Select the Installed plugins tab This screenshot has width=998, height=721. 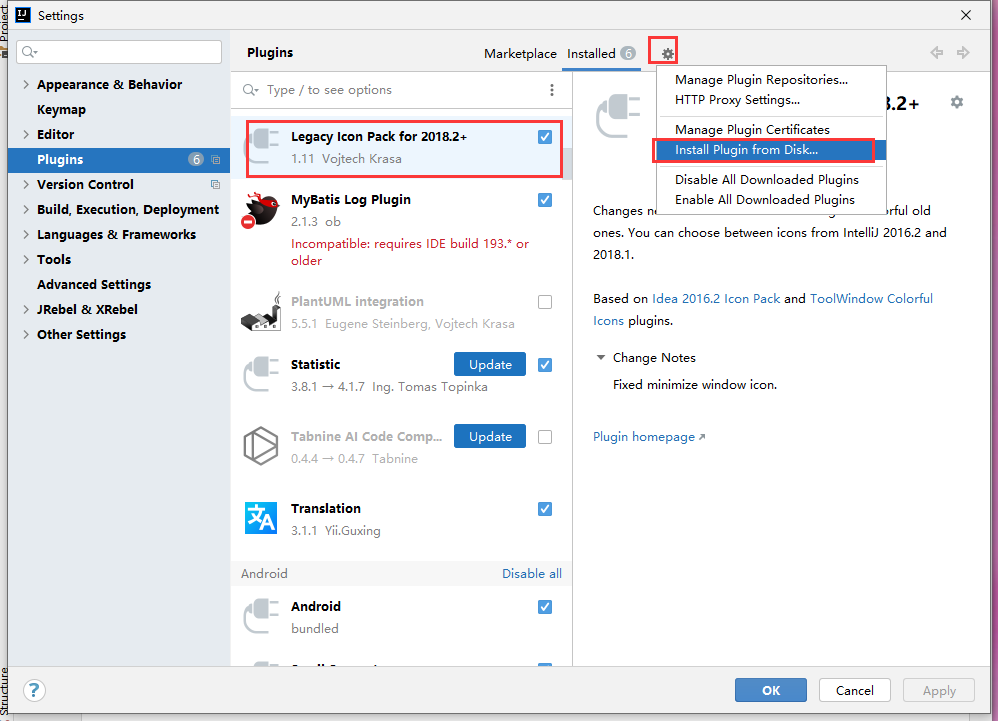click(x=601, y=54)
